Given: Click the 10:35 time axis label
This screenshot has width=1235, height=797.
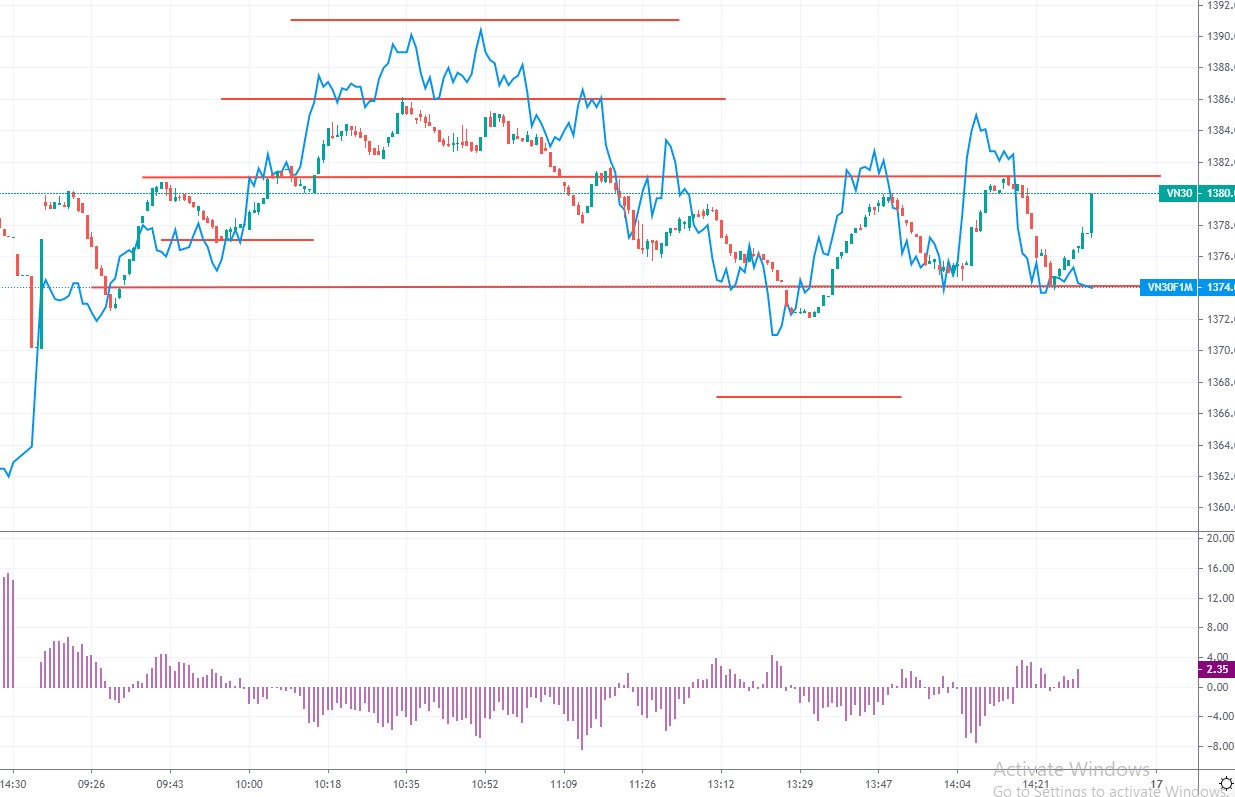Looking at the screenshot, I should point(406,784).
